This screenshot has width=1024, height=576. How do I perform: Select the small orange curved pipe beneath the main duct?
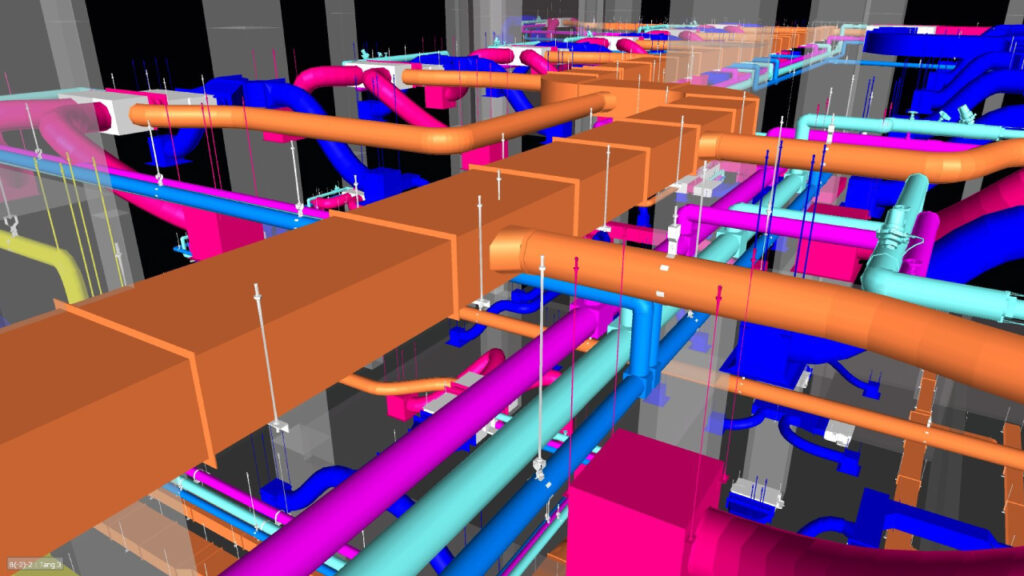(x=400, y=385)
